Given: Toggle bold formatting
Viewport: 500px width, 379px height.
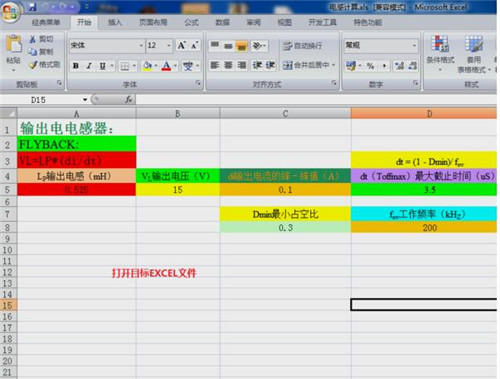Looking at the screenshot, I should pos(76,66).
